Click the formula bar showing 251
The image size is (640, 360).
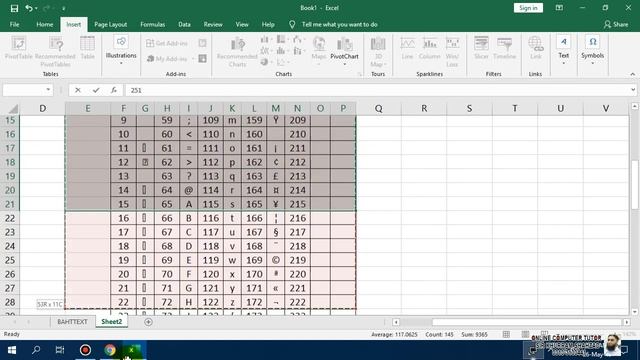click(x=378, y=90)
